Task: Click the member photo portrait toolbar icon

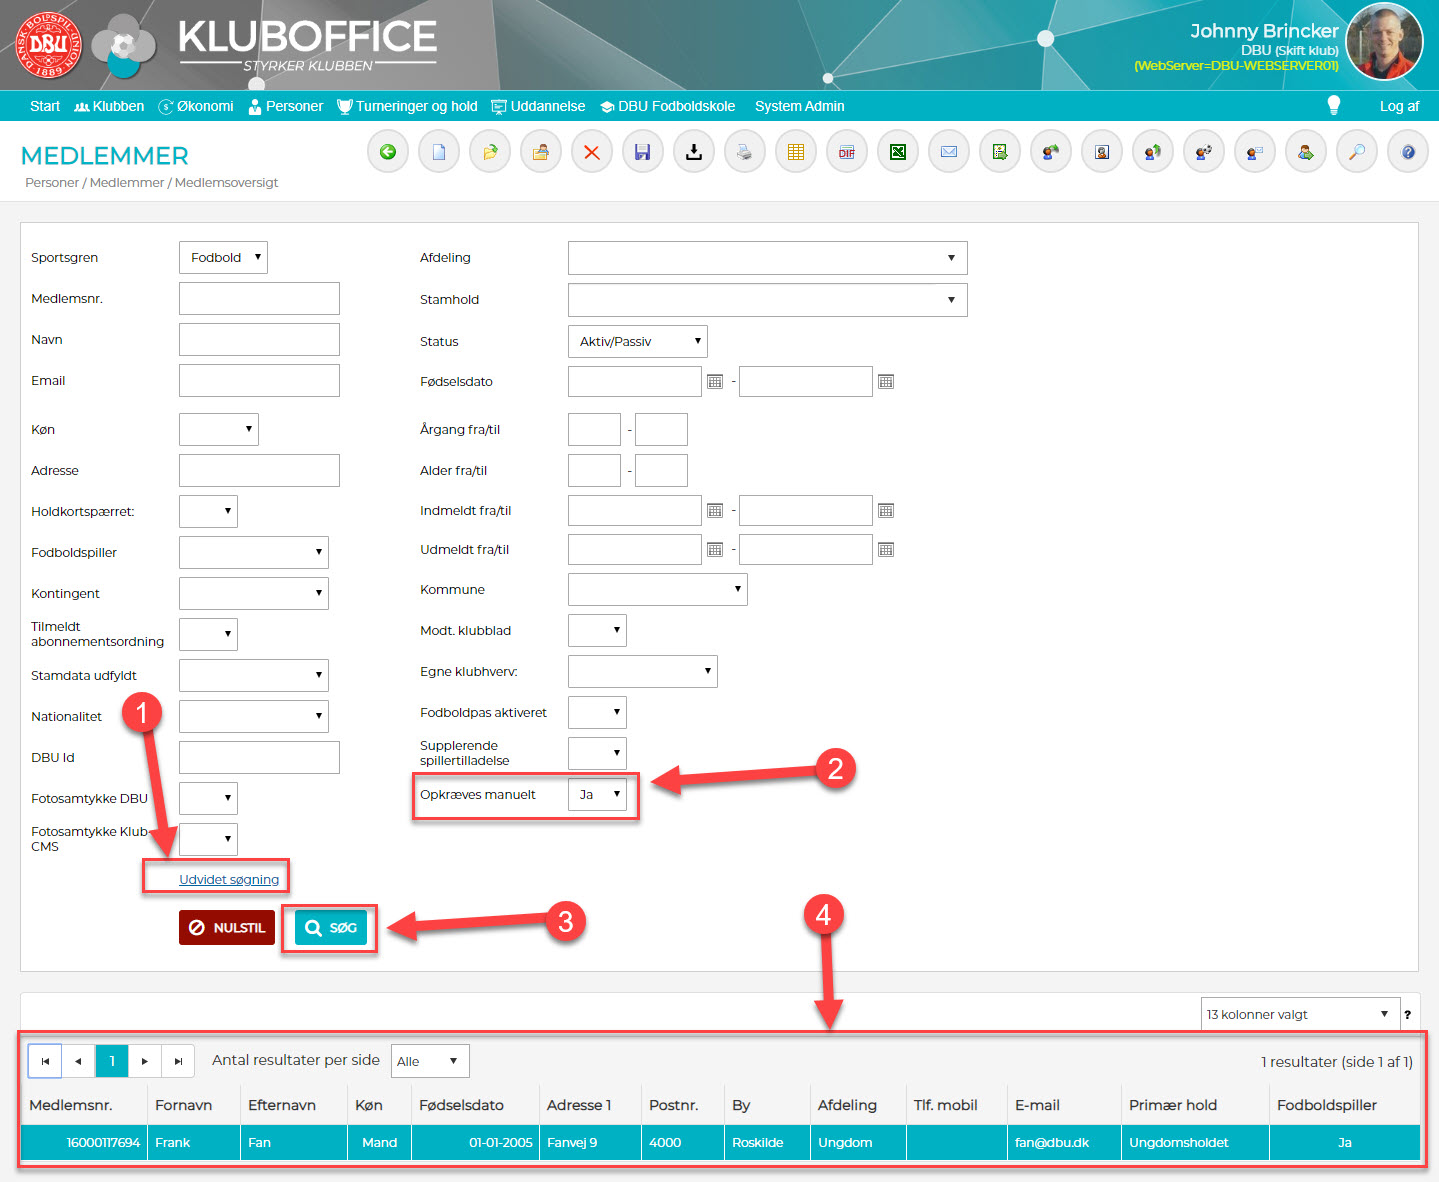Action: tap(1102, 152)
